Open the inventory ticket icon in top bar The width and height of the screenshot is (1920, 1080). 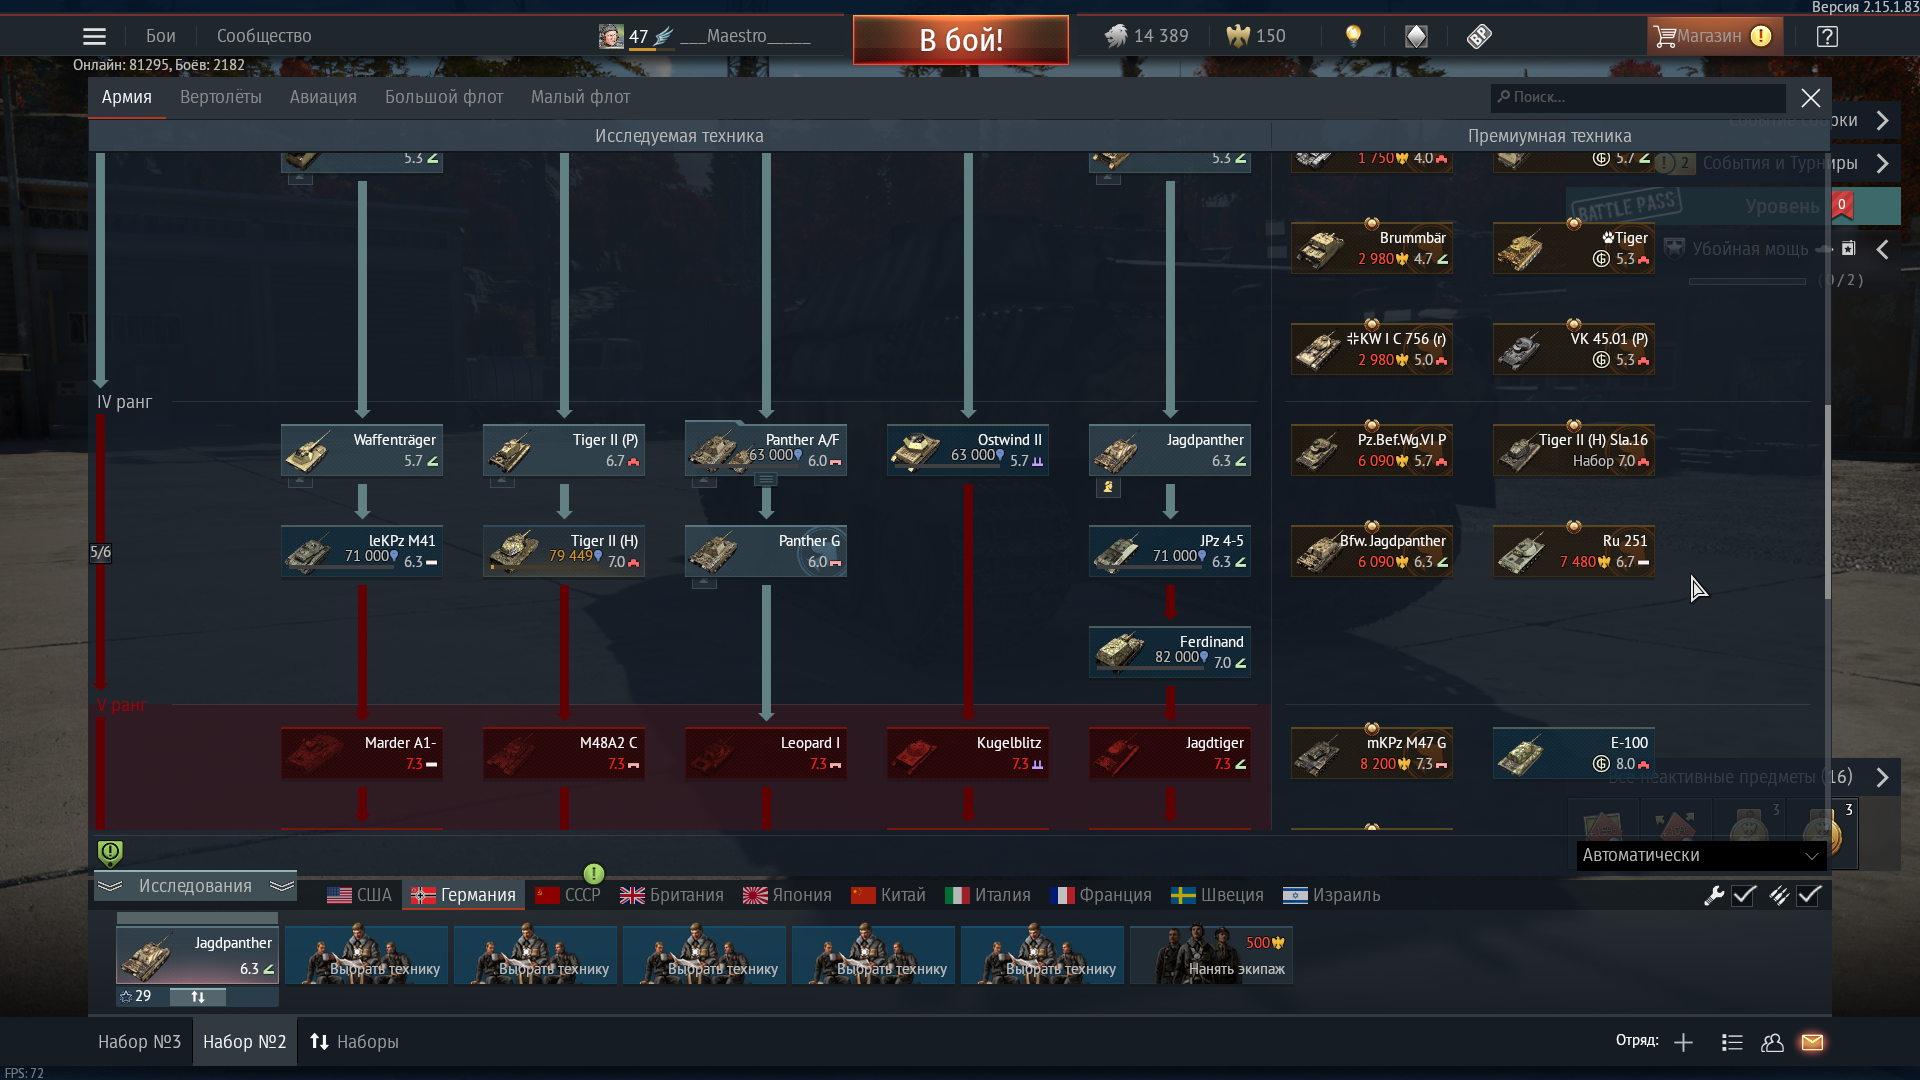[1479, 36]
